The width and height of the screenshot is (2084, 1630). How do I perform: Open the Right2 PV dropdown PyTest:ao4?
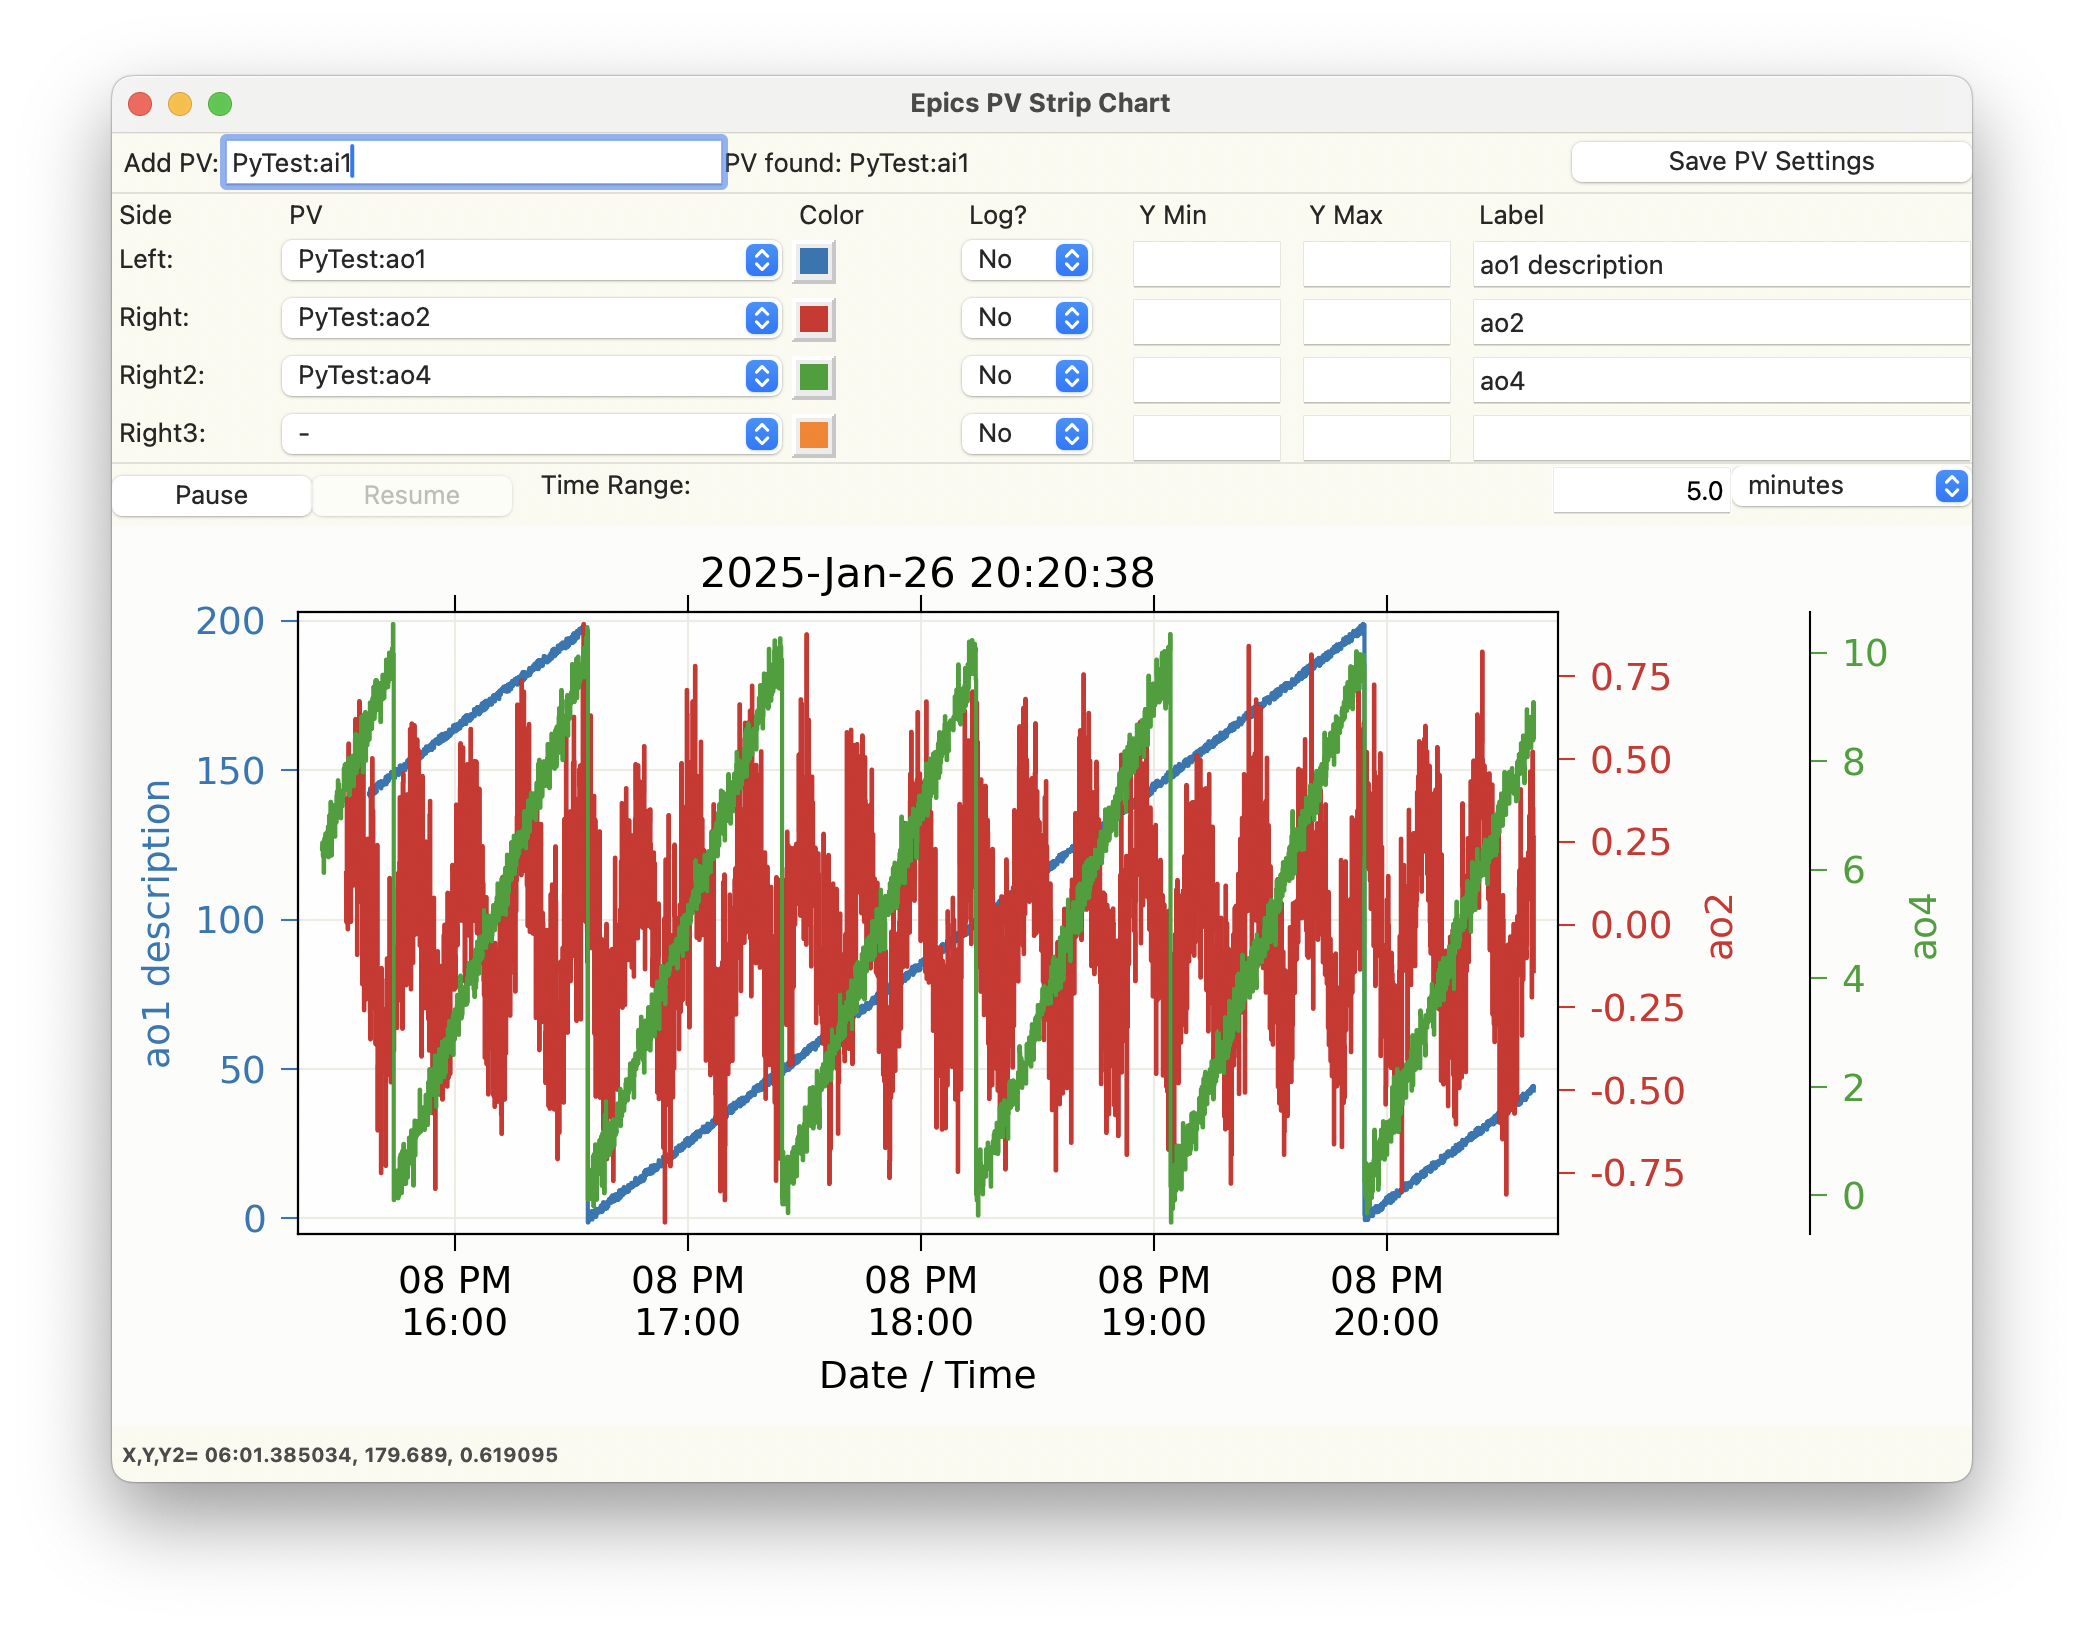[530, 376]
